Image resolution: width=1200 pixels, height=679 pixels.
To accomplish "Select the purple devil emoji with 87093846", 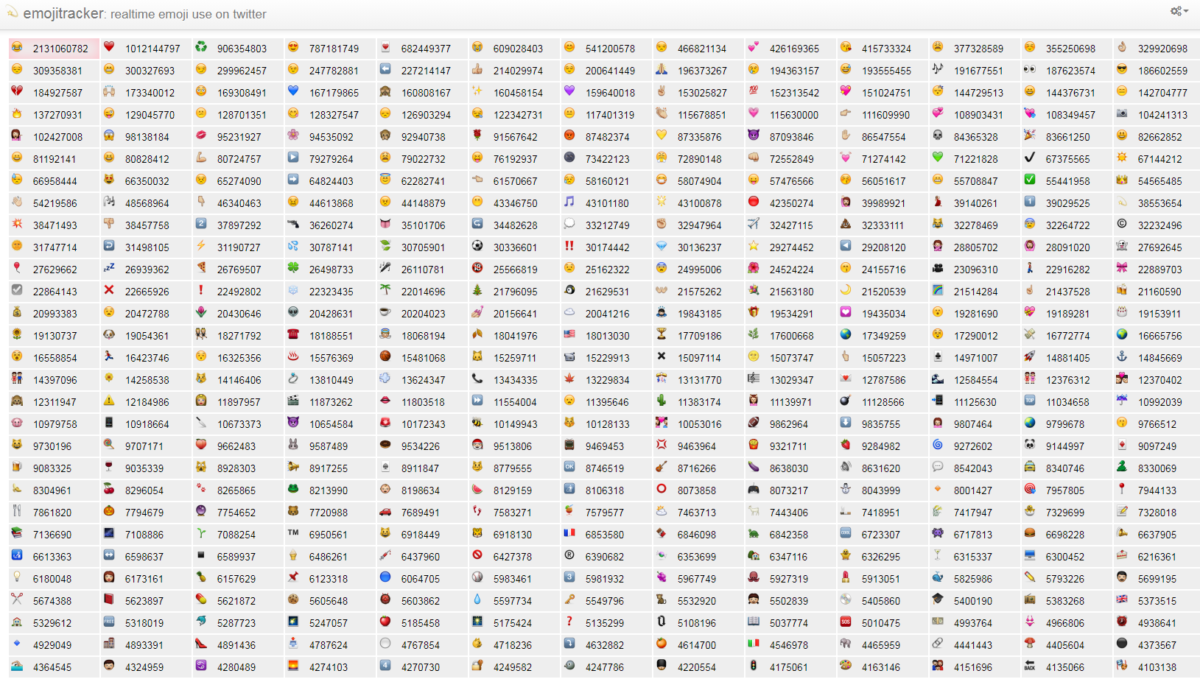I will tap(753, 136).
